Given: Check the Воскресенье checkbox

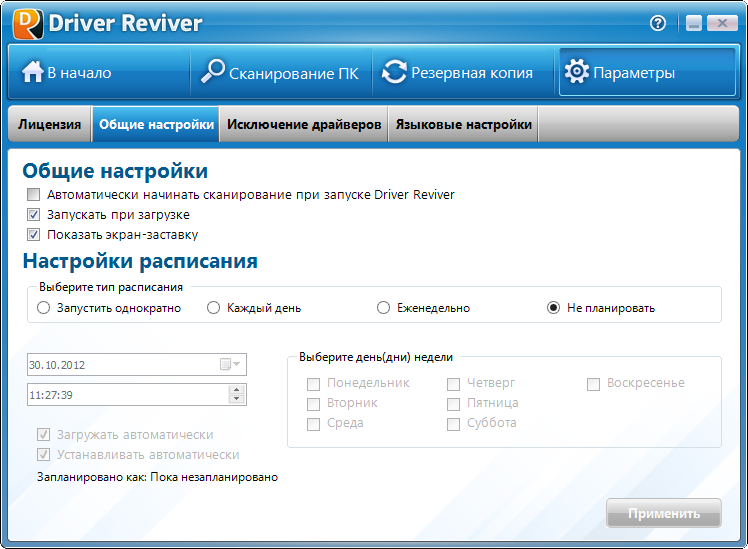Looking at the screenshot, I should click(593, 384).
